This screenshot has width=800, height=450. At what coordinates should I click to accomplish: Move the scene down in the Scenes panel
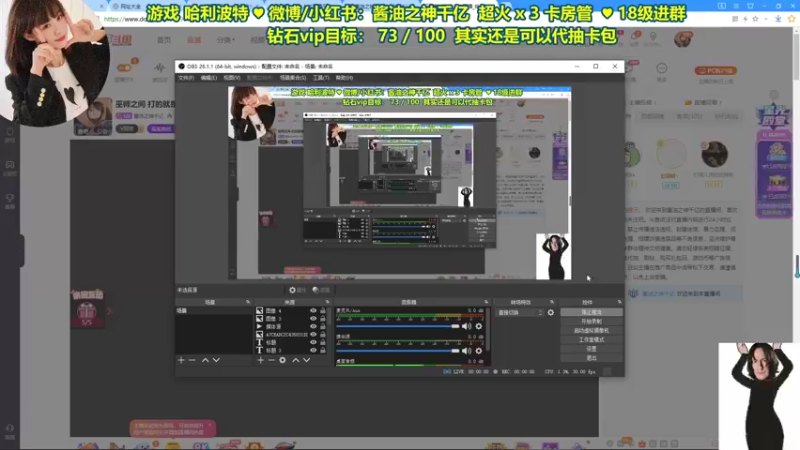click(216, 360)
